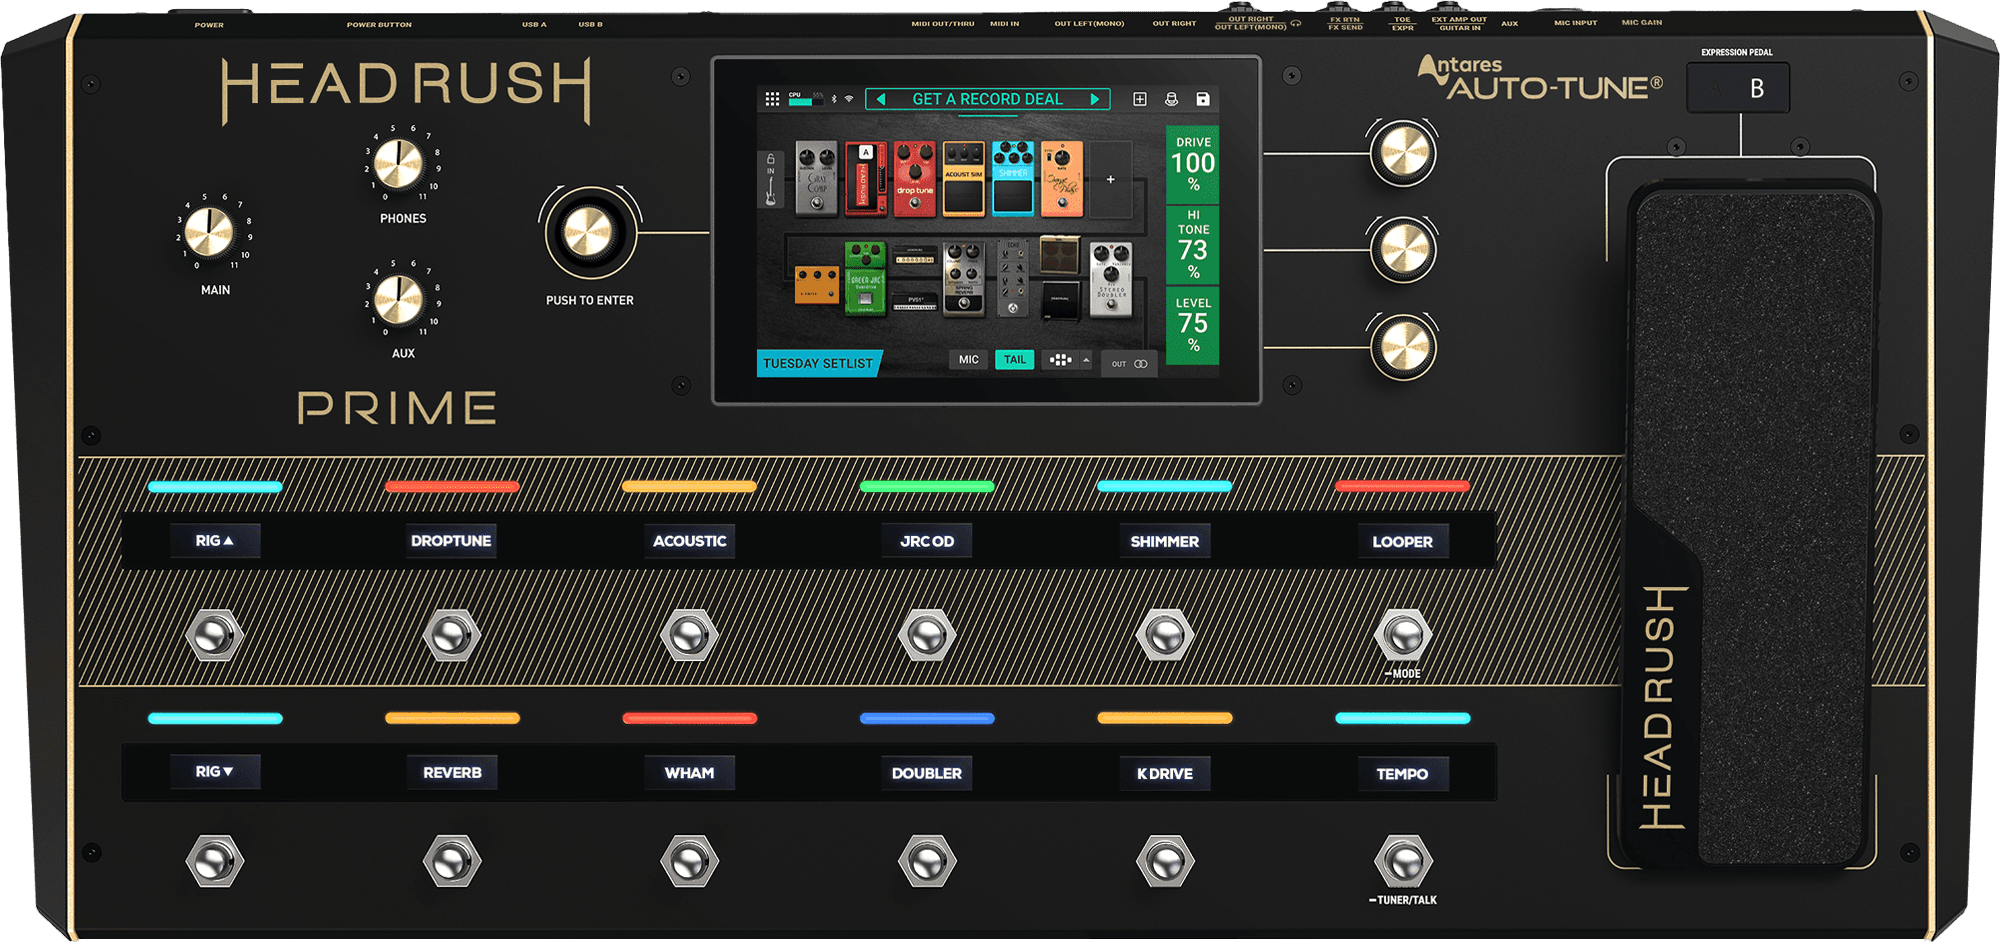Go to the next rig with the right arrow
The height and width of the screenshot is (942, 2000).
coord(1095,99)
